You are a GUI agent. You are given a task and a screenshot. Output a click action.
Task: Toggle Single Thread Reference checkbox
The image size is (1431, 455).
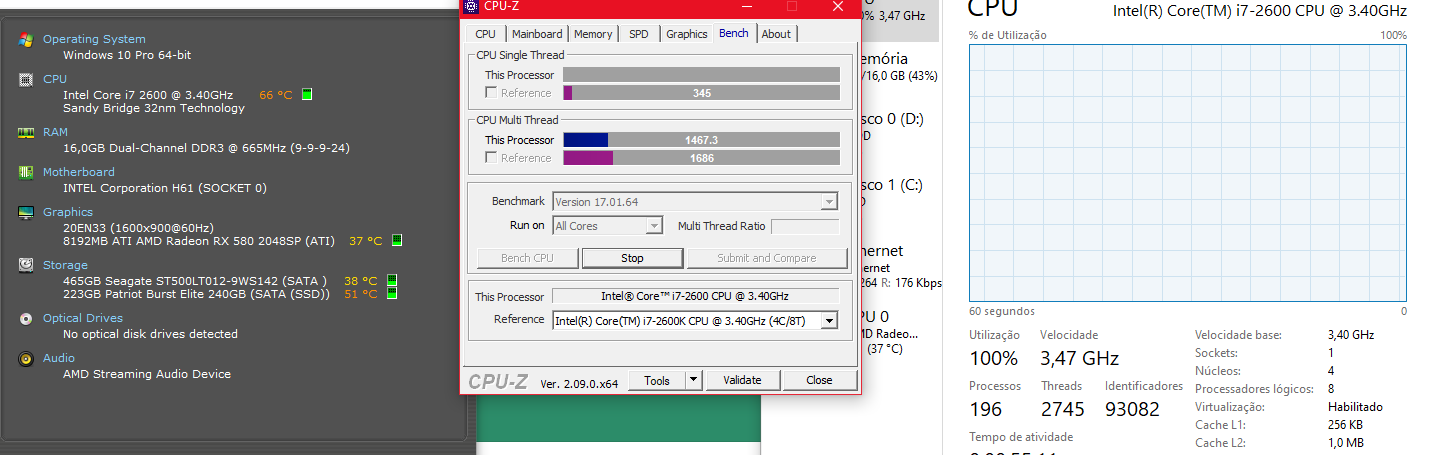coord(491,93)
